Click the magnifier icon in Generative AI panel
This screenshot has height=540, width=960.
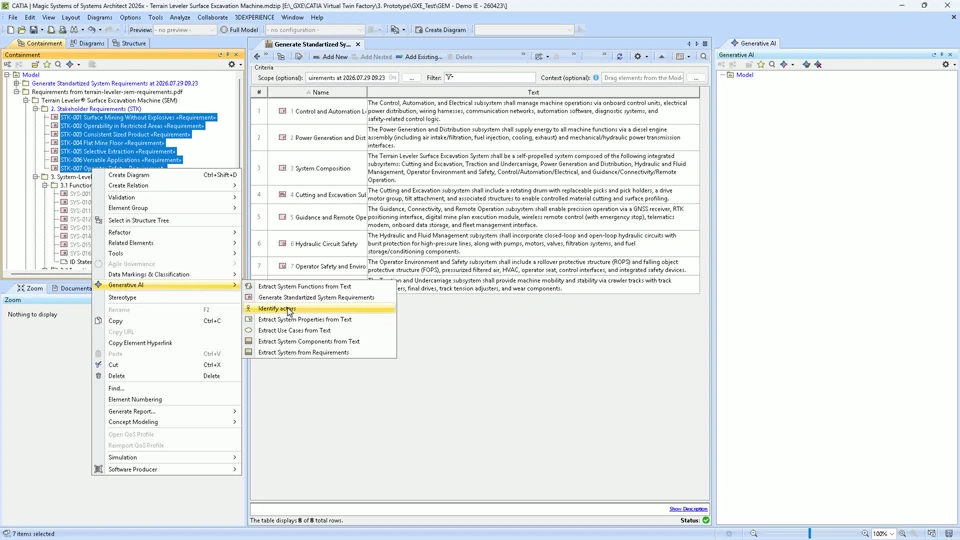772,64
